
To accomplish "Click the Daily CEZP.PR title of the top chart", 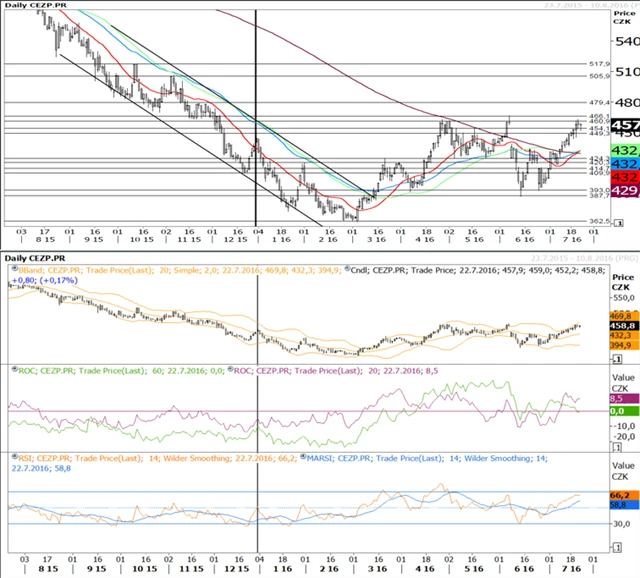I will (x=38, y=6).
